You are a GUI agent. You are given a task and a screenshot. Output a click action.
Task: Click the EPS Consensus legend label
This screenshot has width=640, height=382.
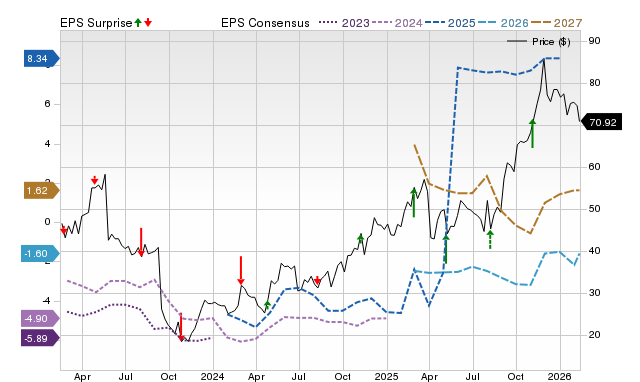(x=265, y=23)
